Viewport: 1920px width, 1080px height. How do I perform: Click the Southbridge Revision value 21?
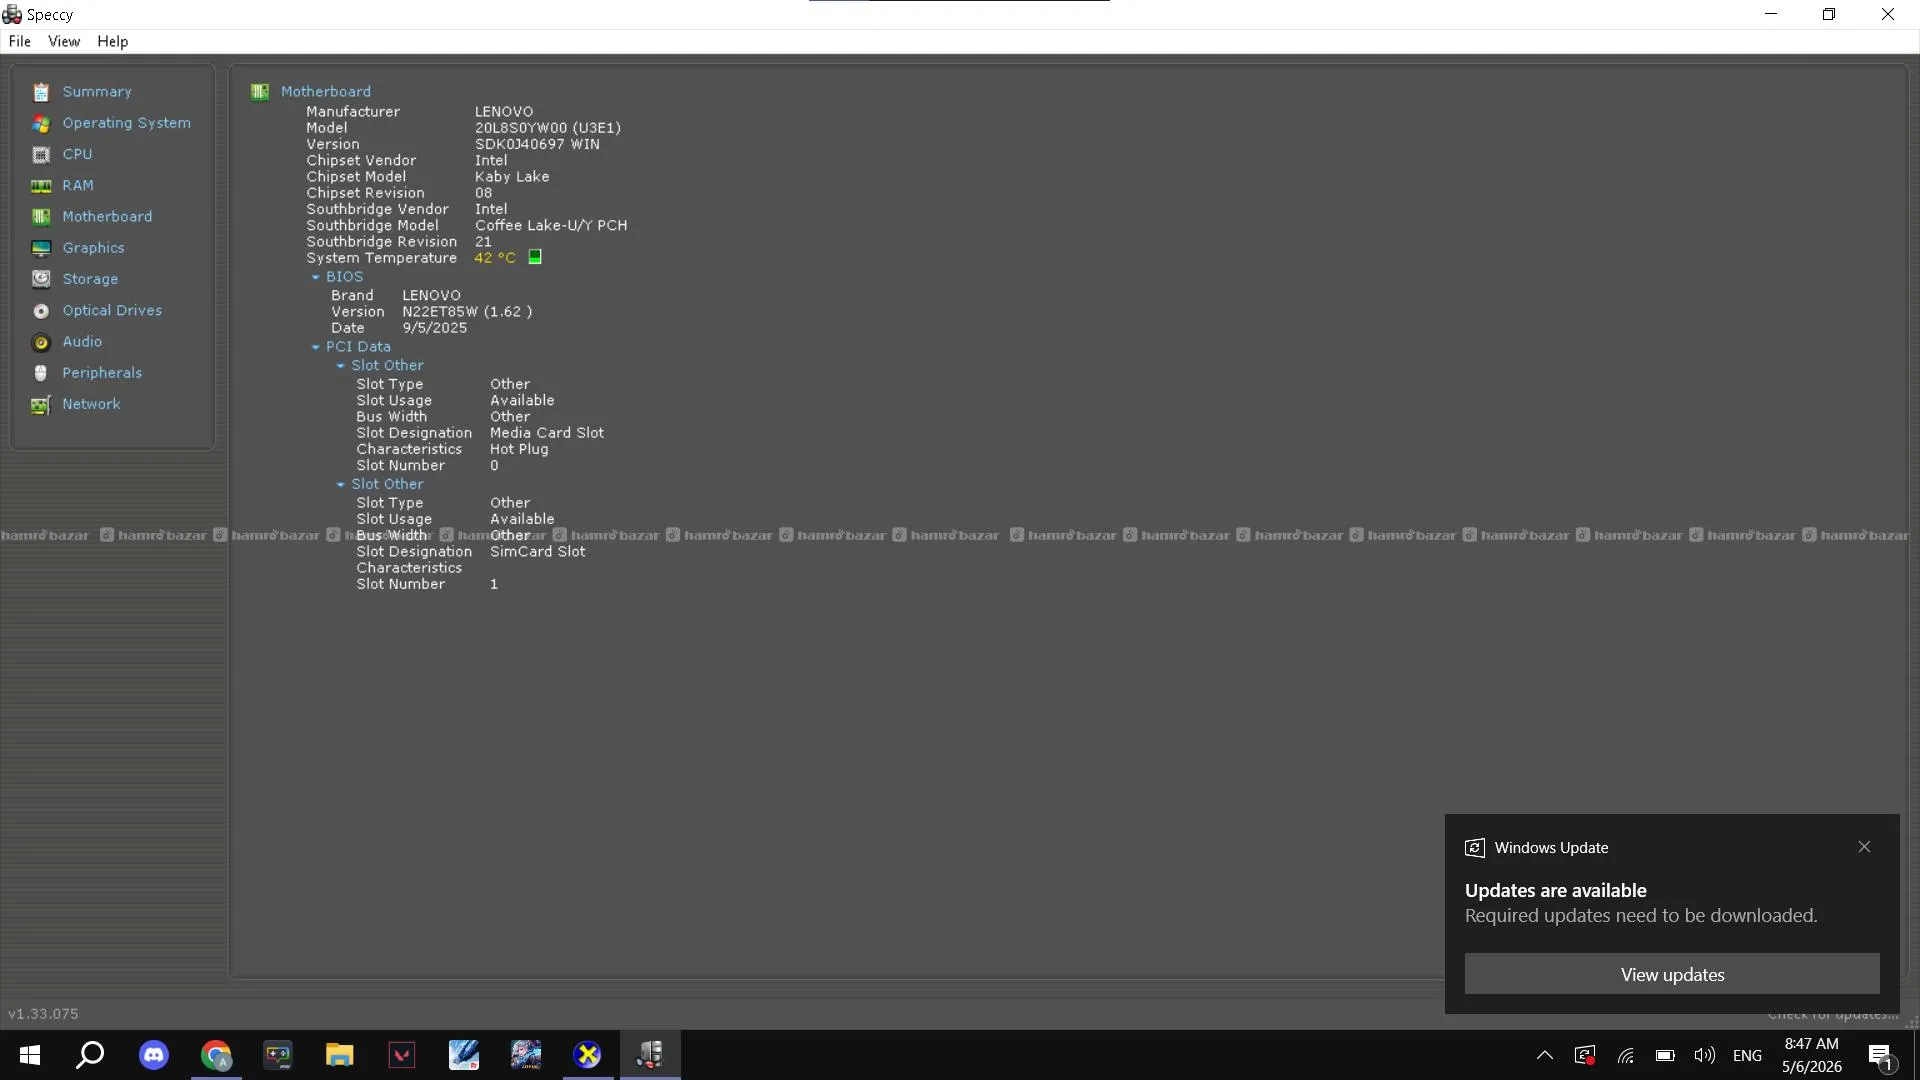pos(483,242)
